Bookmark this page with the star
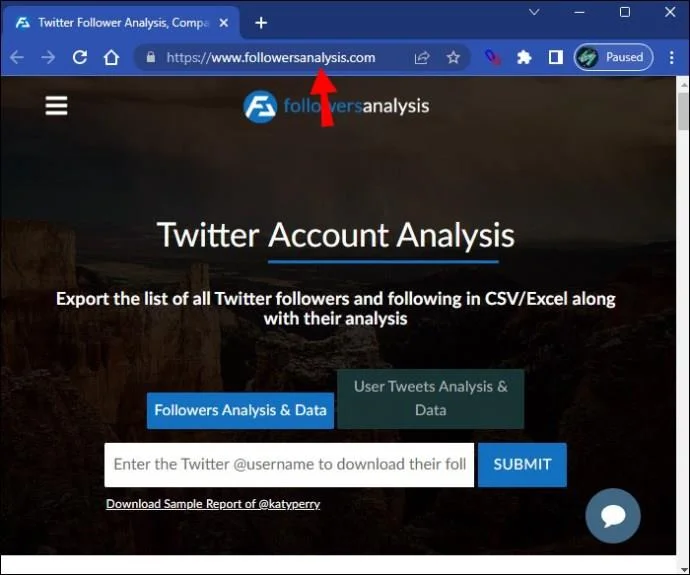 453,57
